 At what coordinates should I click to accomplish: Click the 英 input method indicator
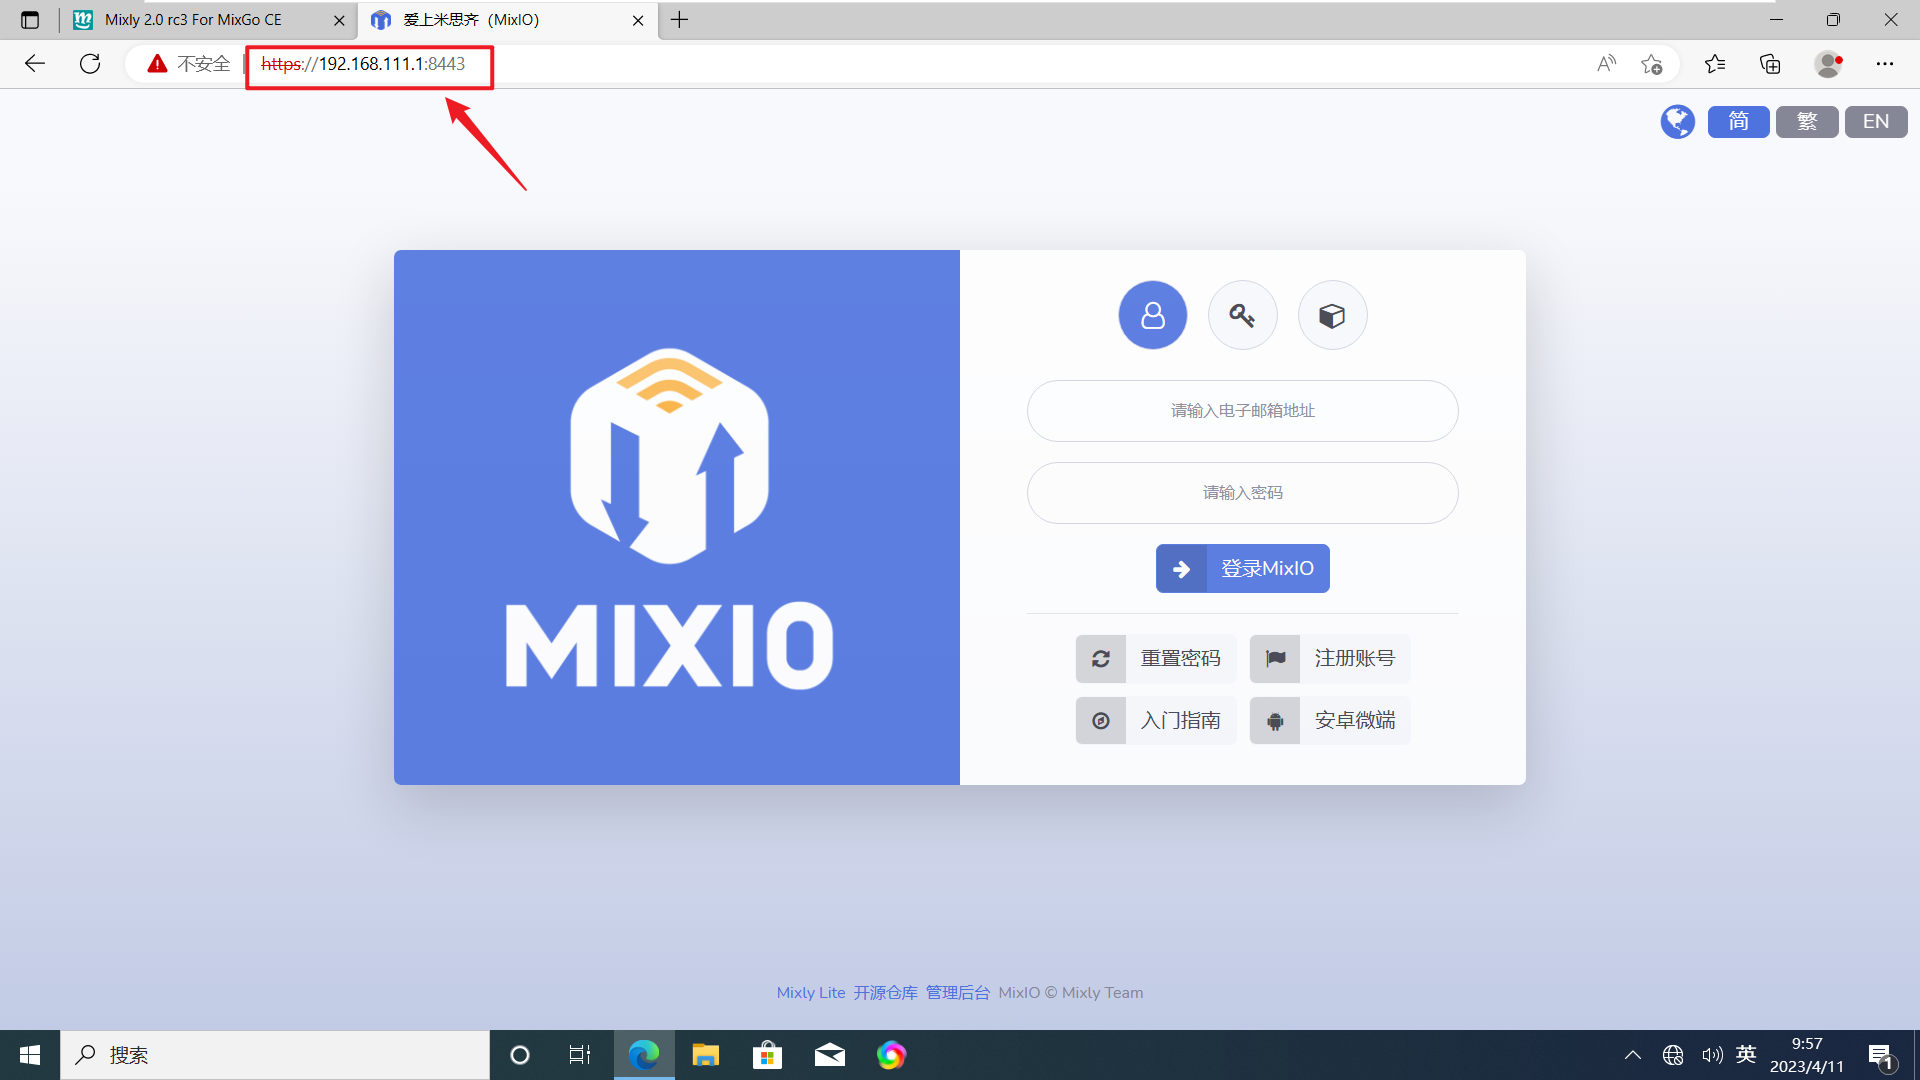coord(1746,1054)
